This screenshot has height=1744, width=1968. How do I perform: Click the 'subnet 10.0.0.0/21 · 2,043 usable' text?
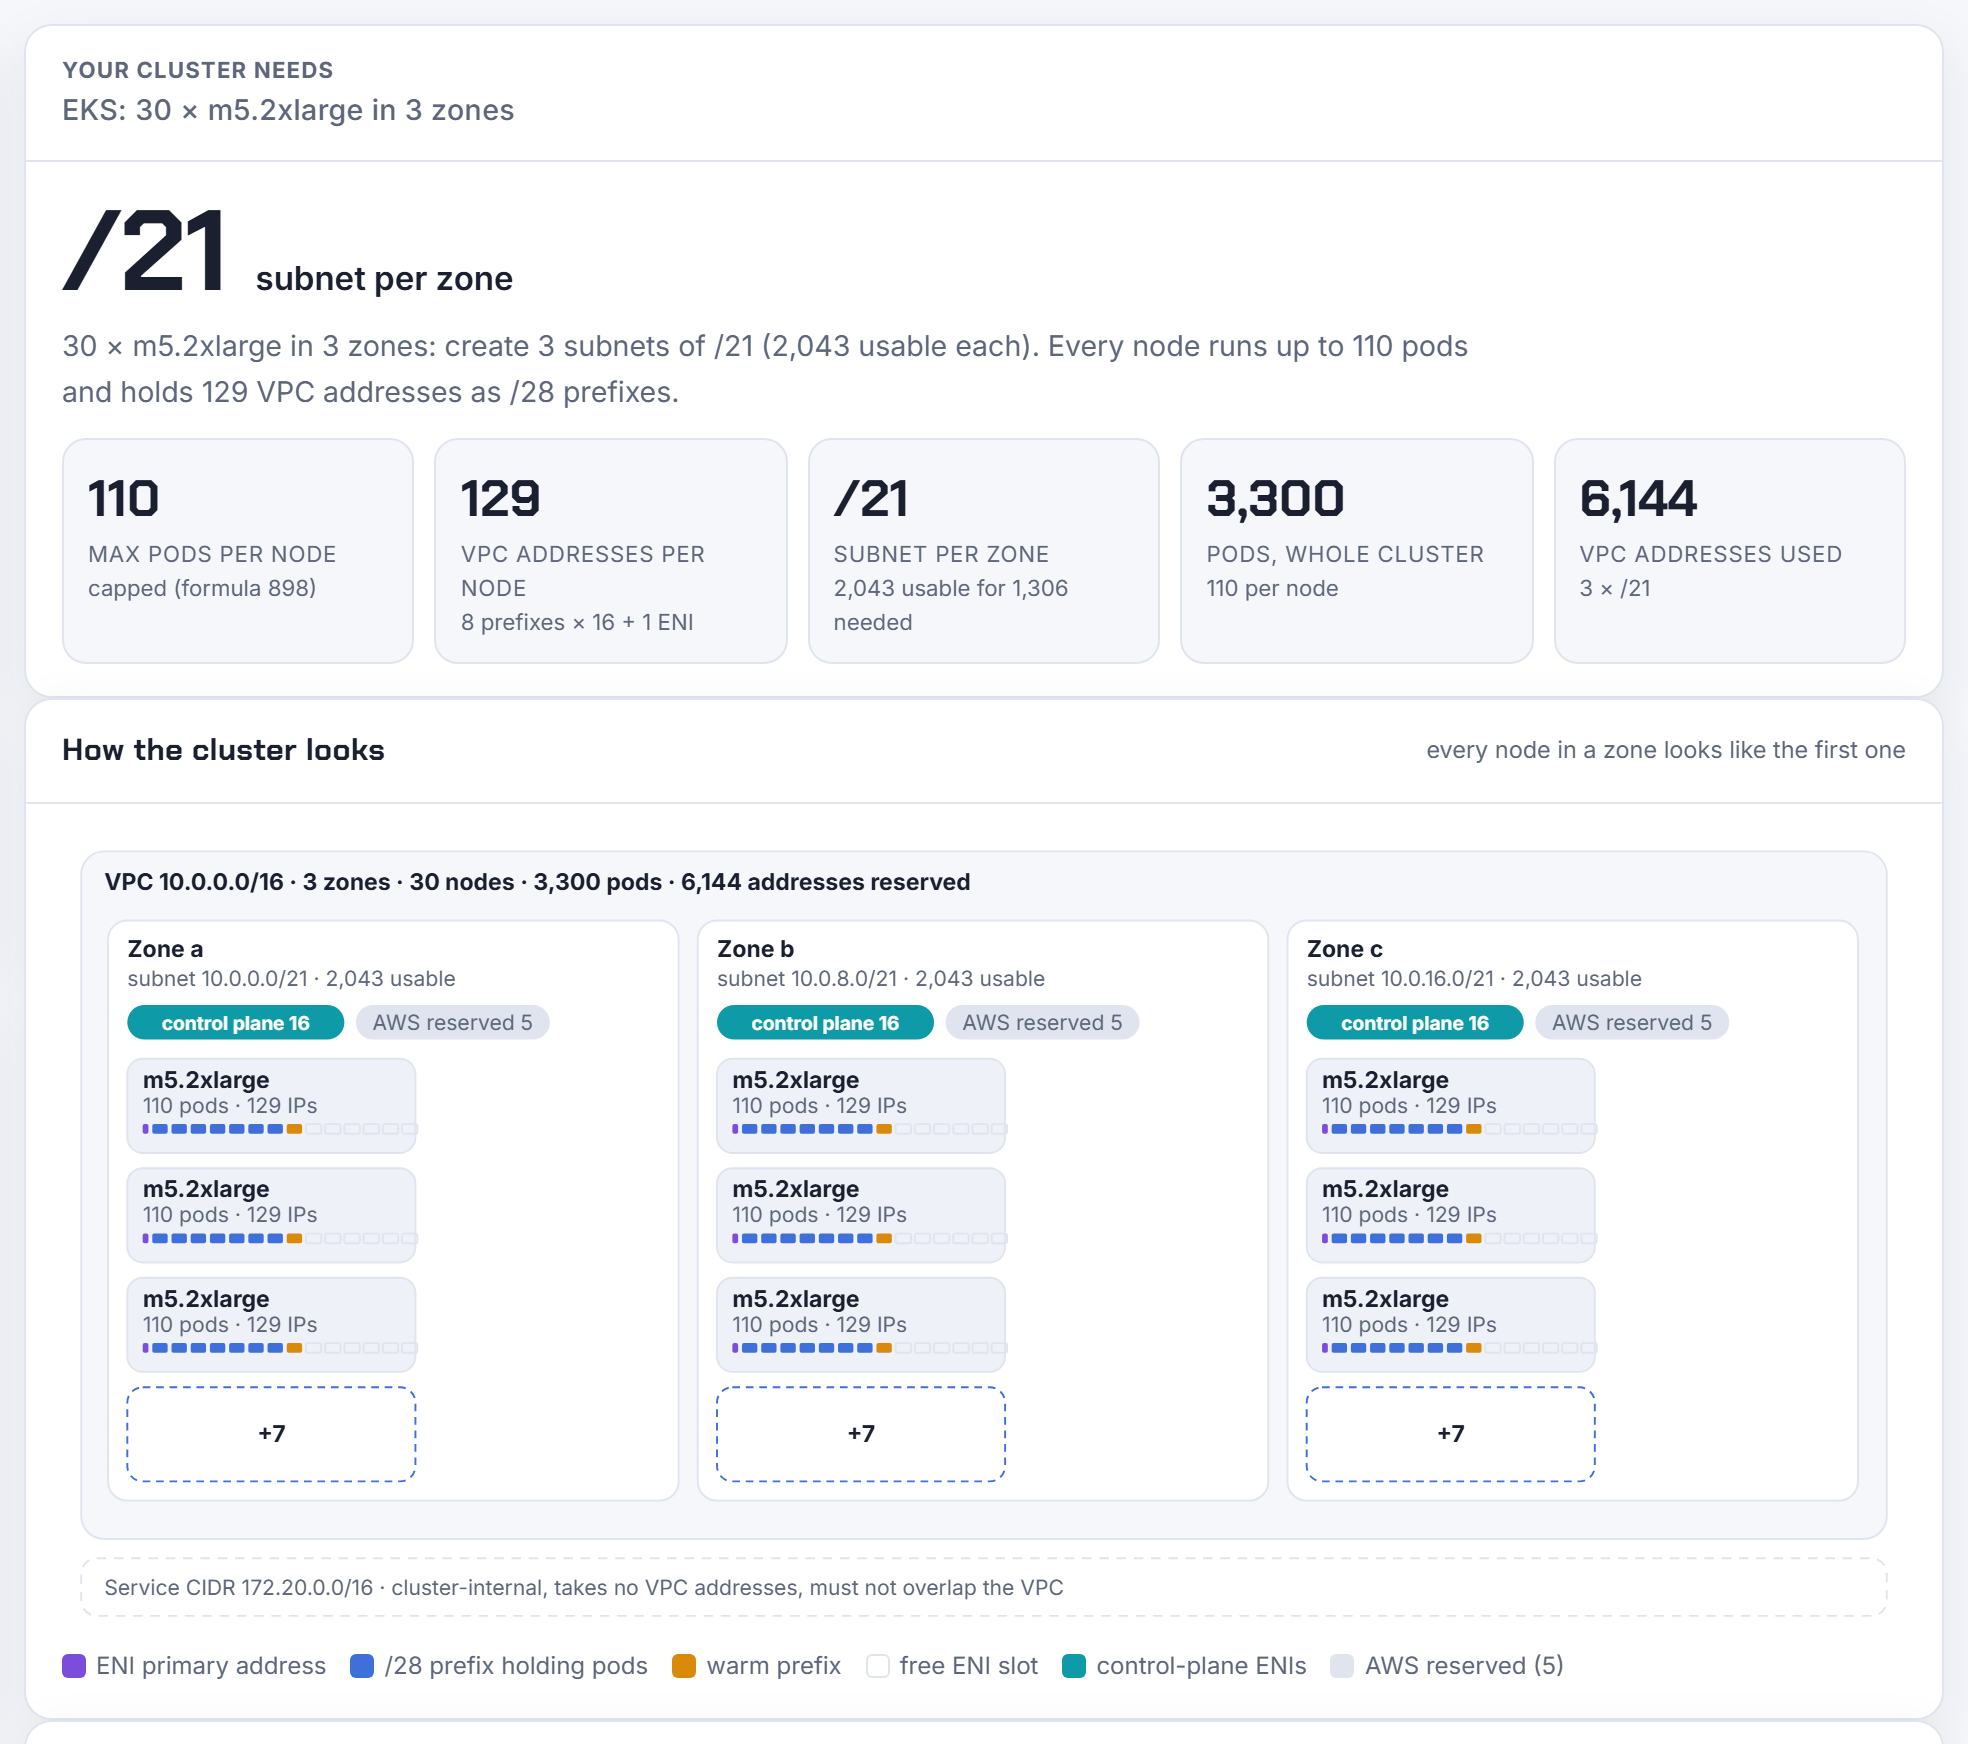291,979
